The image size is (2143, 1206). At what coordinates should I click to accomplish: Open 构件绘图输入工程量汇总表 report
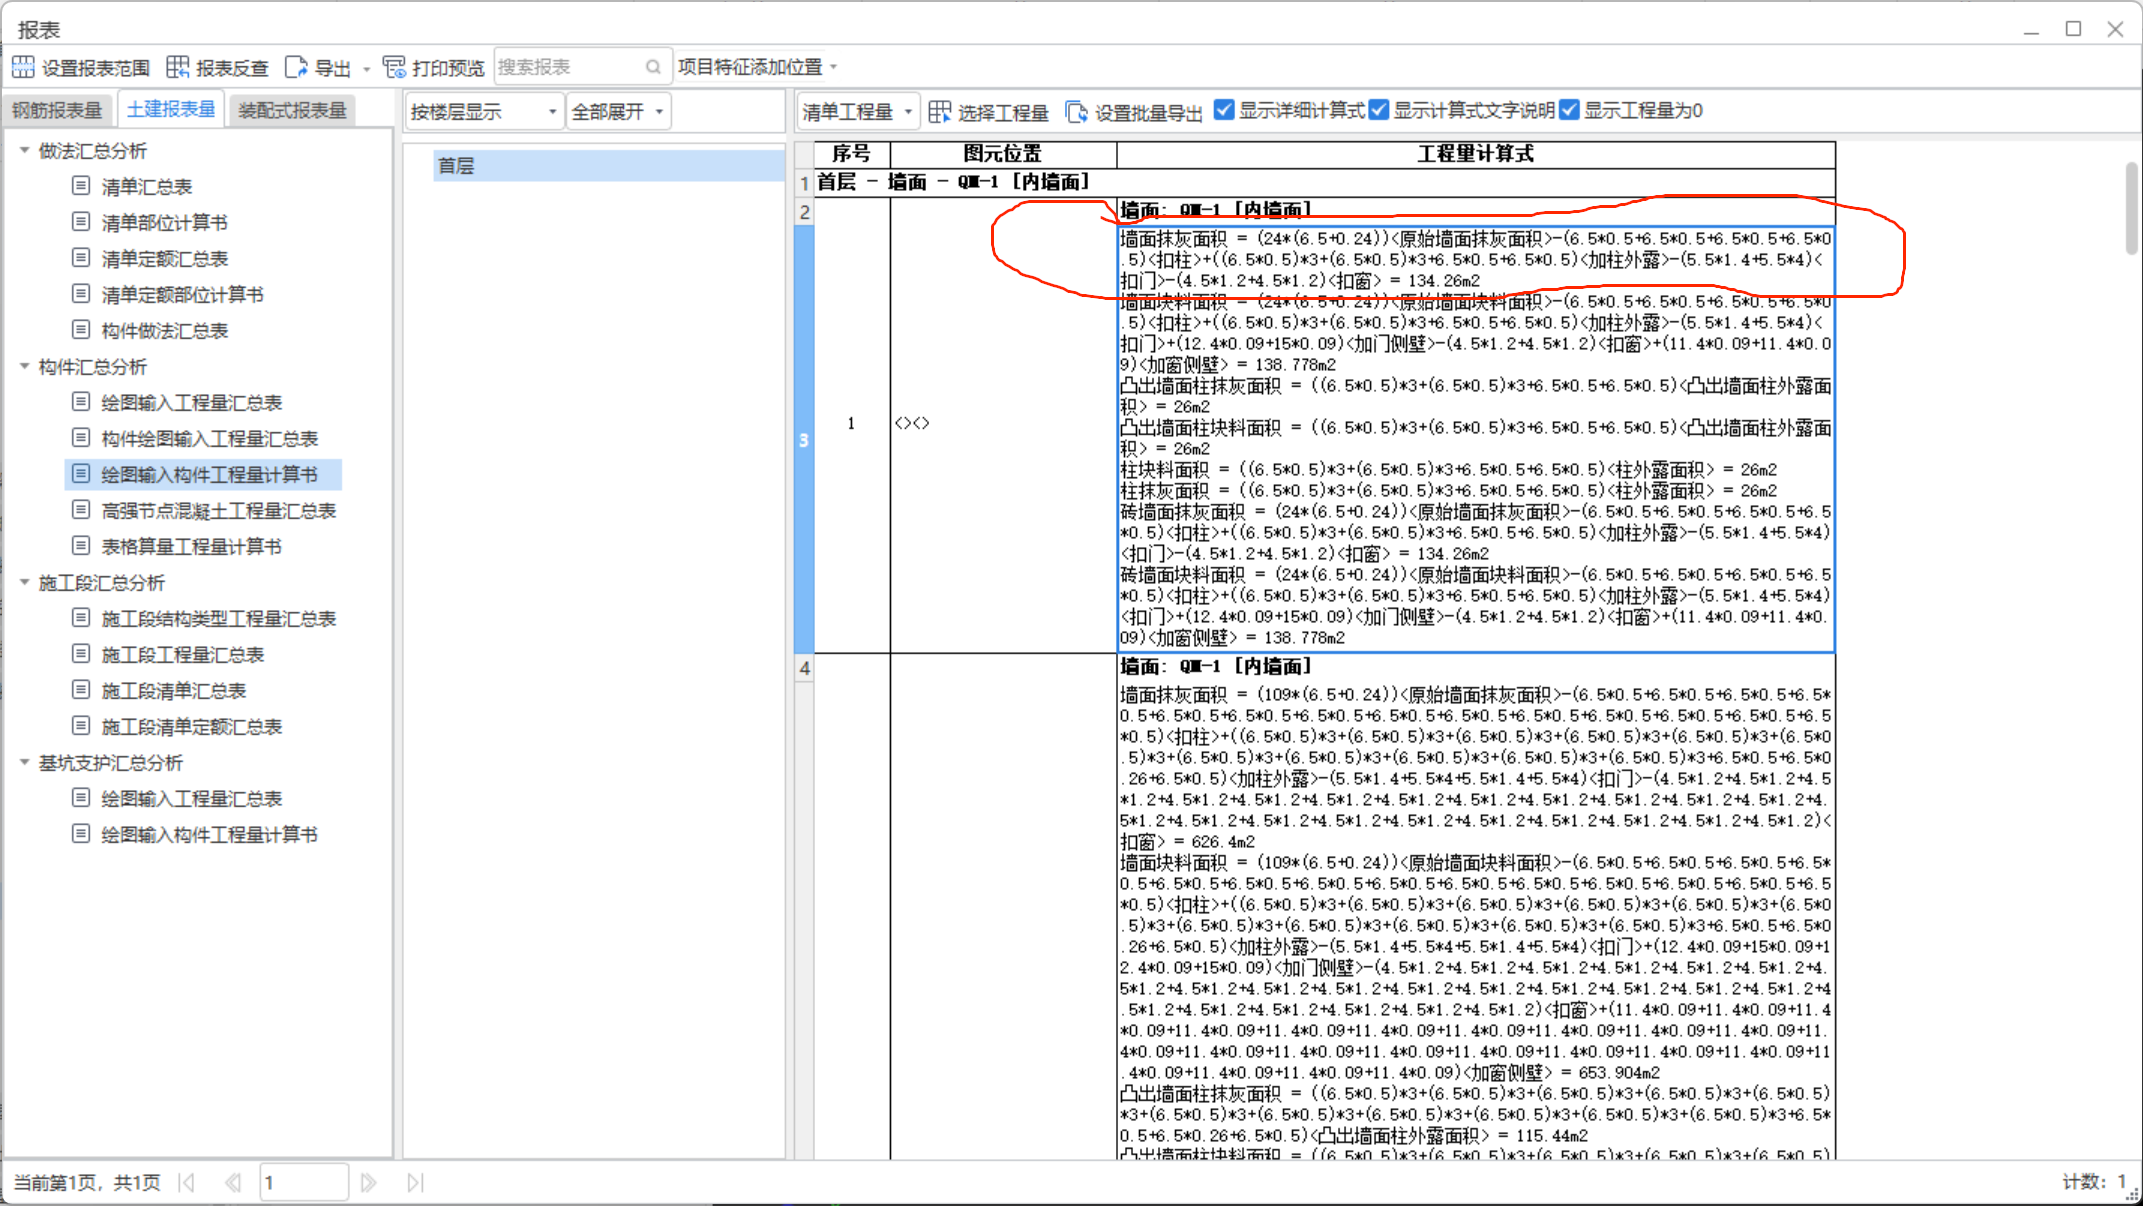209,438
